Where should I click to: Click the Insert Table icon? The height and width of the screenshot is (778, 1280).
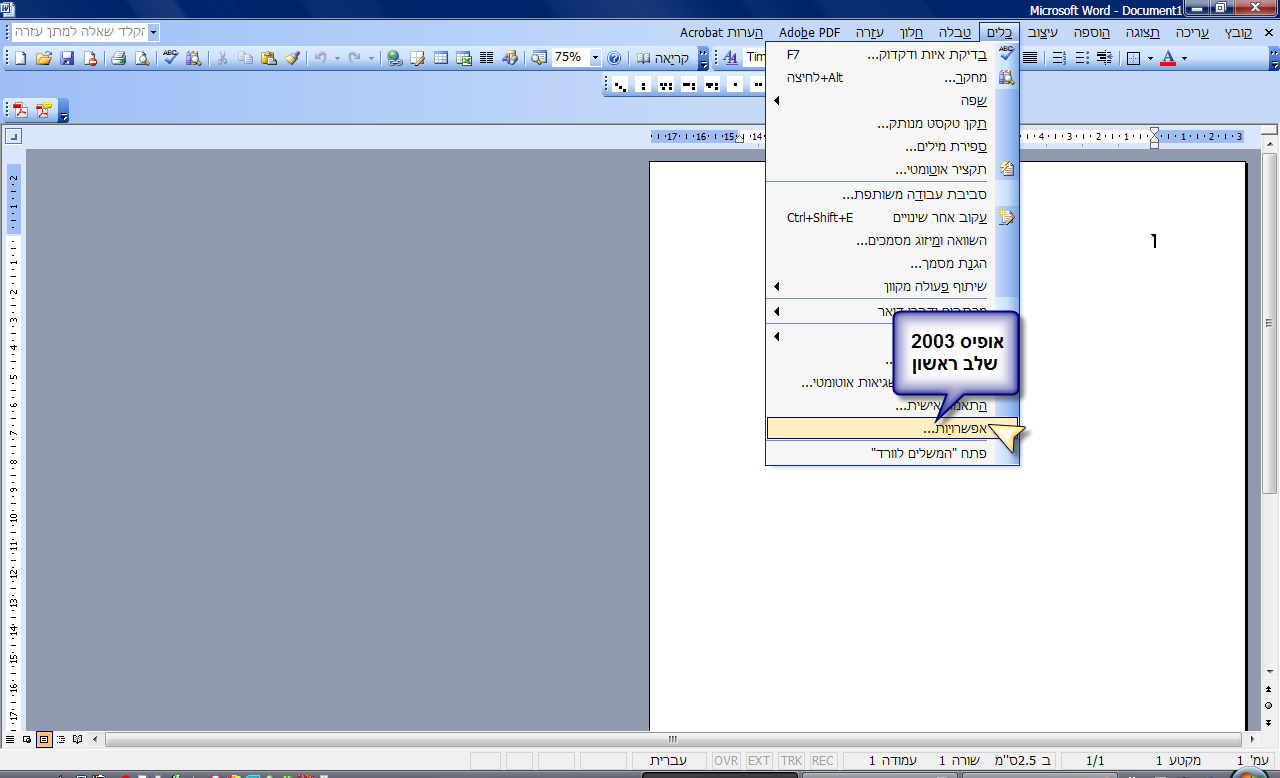441,58
